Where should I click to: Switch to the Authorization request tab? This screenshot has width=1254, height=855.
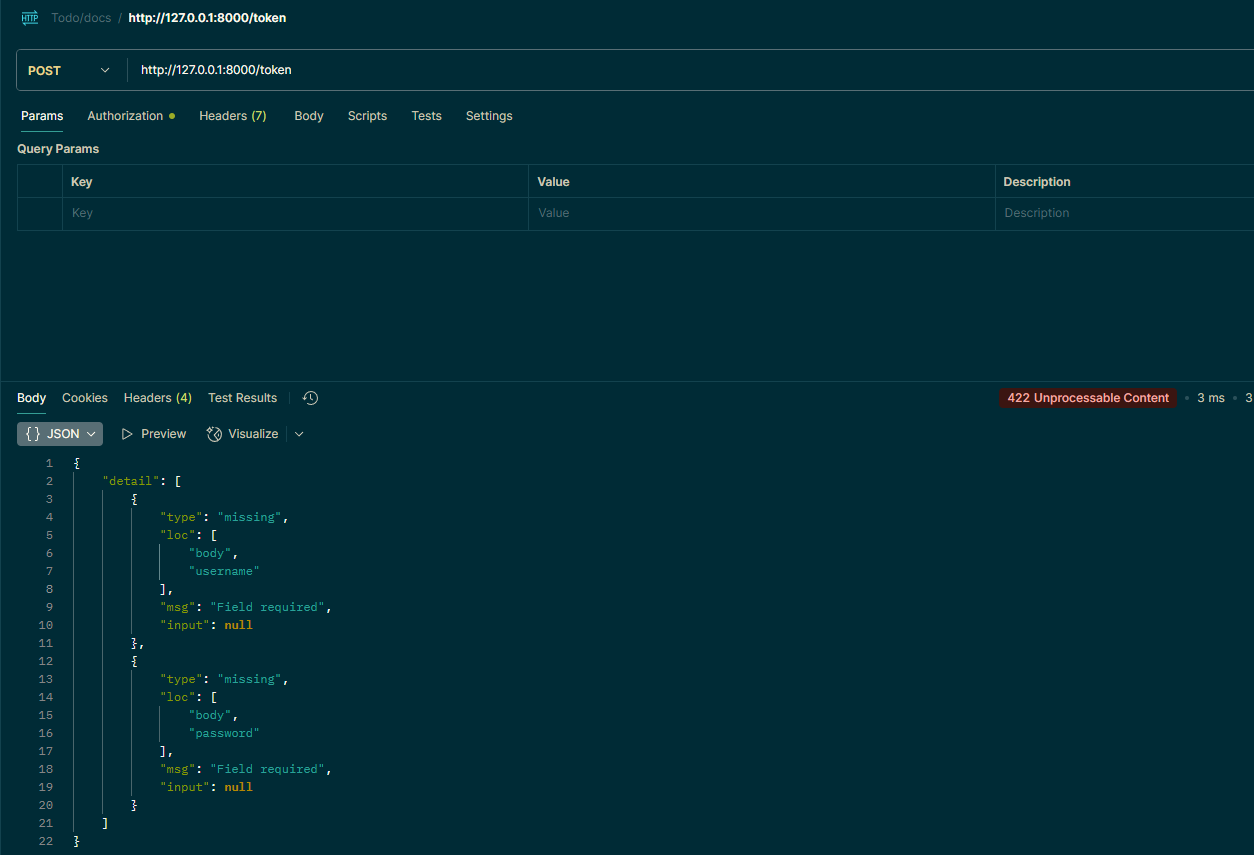point(125,116)
